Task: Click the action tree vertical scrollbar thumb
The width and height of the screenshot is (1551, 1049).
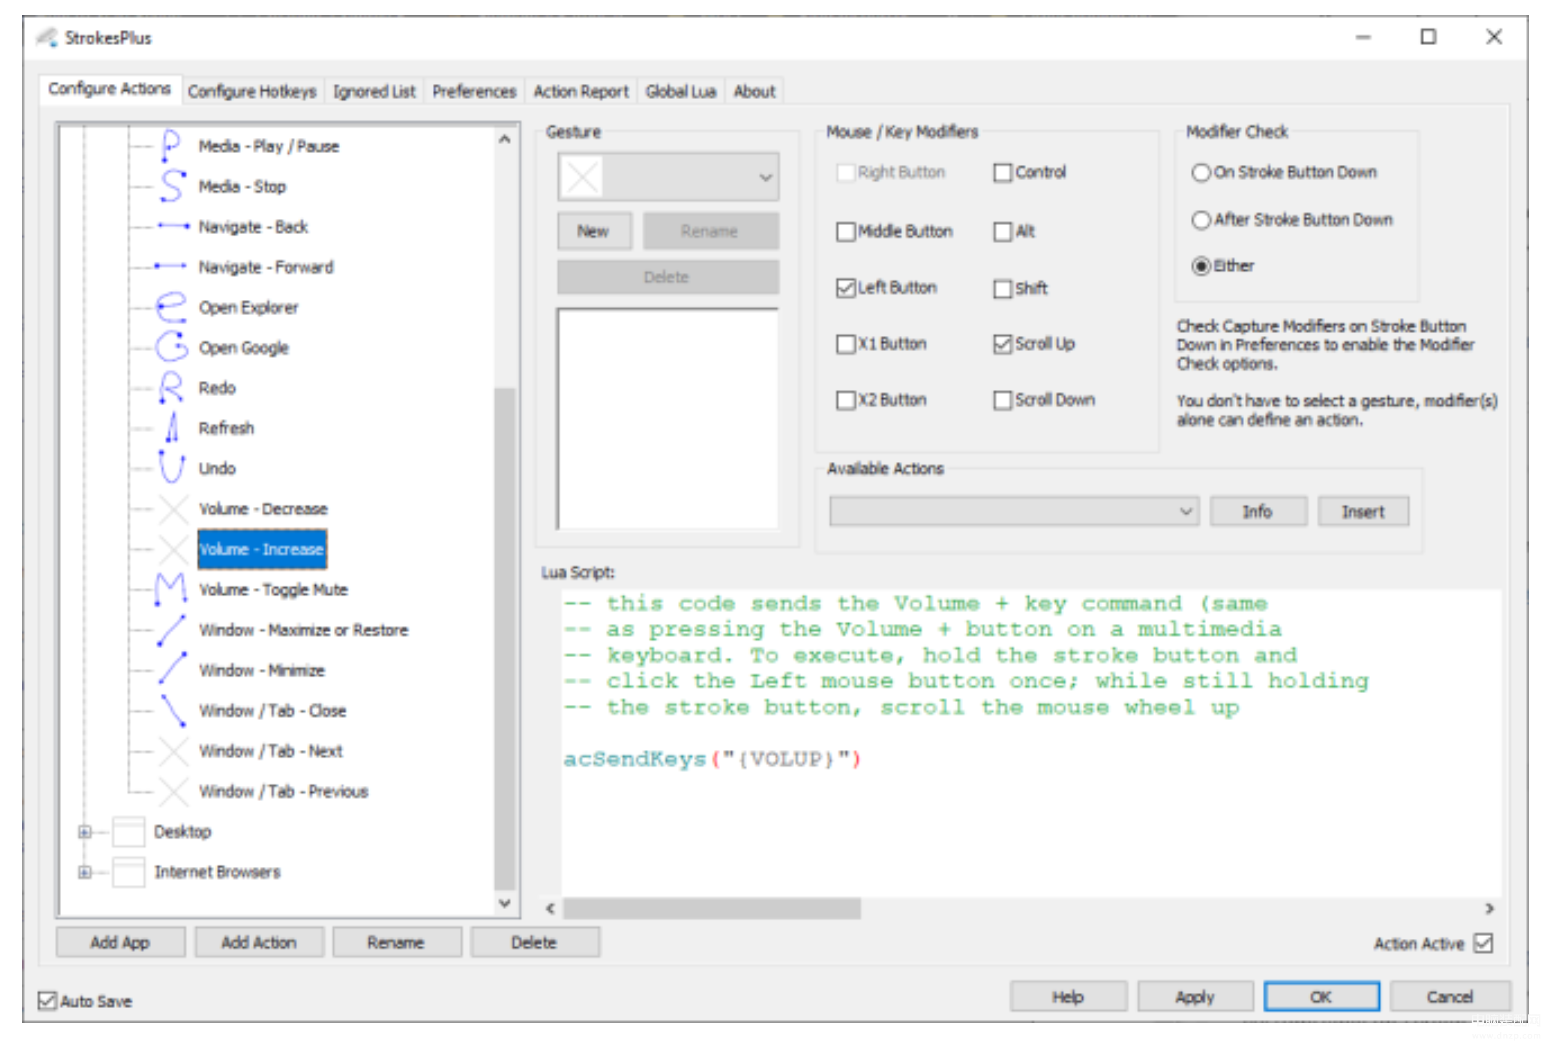Action: pos(505,638)
